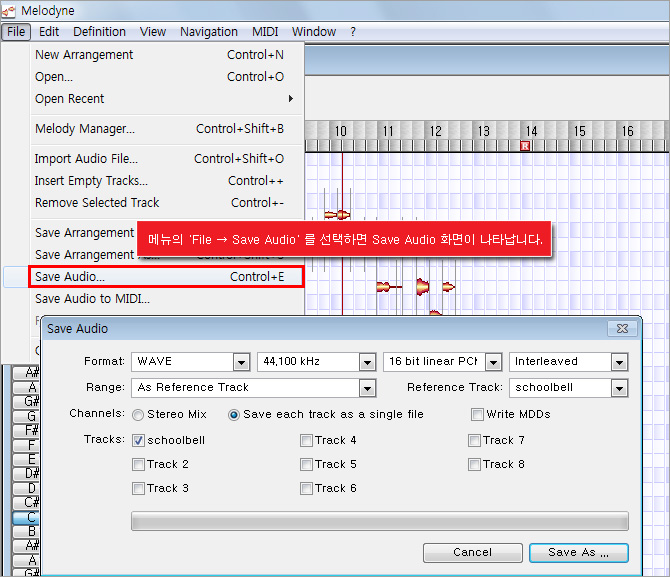Screen dimensions: 670x577
Task: Select the first note blob near bar 11
Action: click(x=384, y=286)
